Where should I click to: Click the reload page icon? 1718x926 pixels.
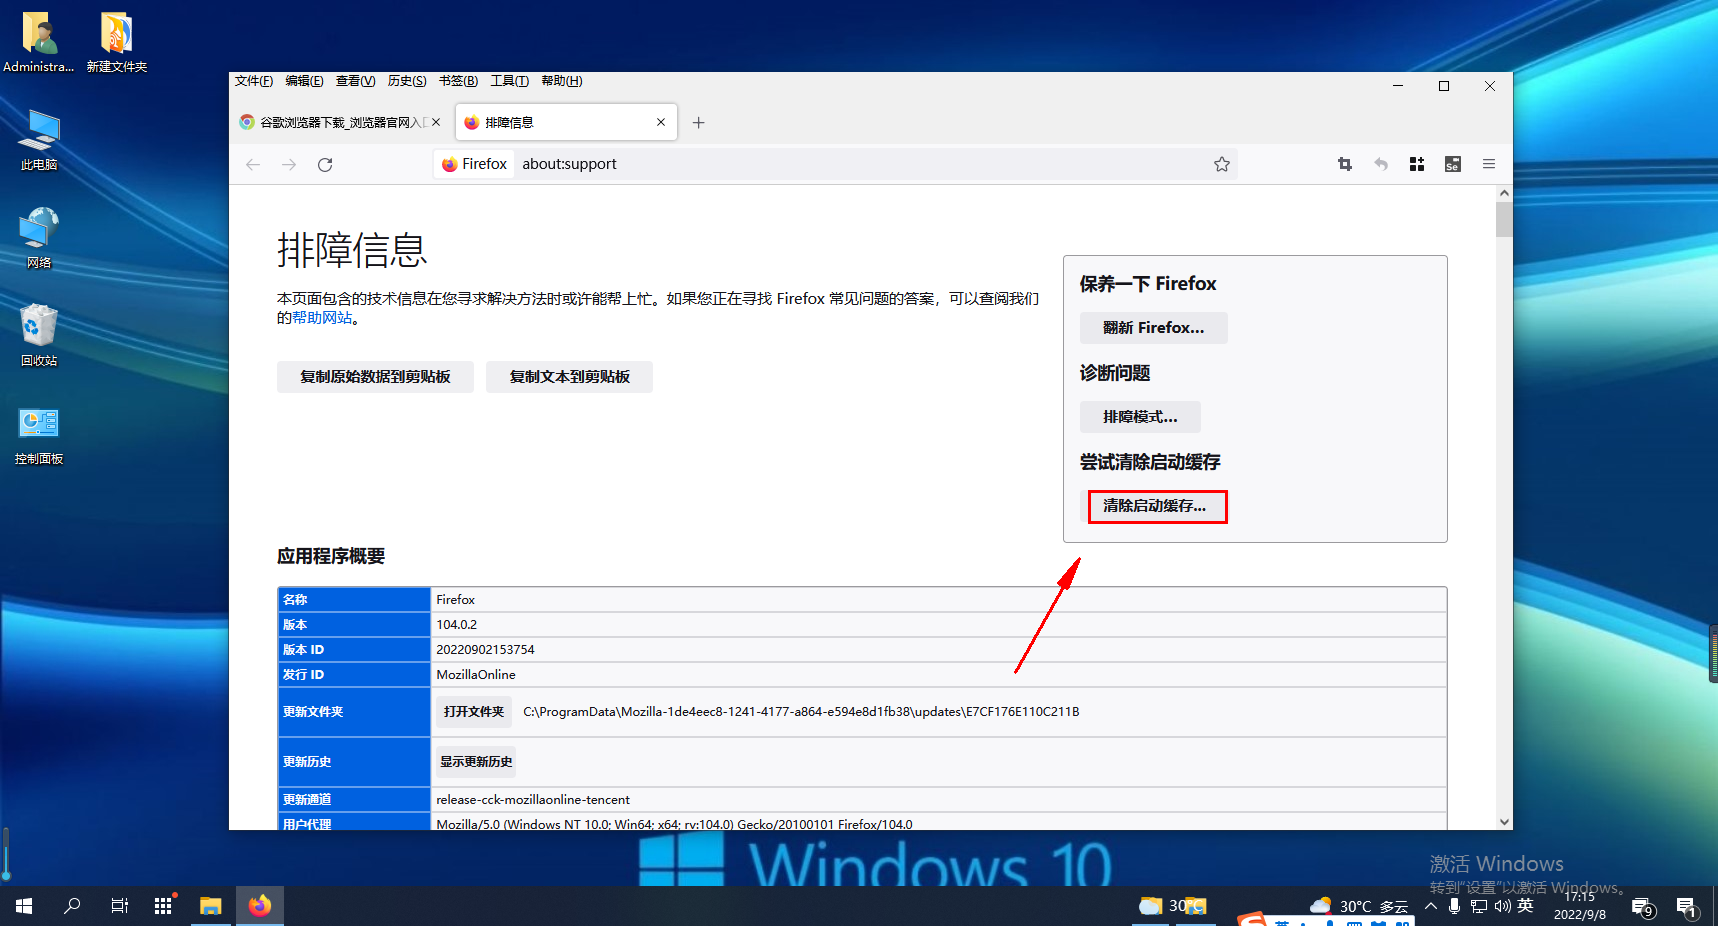tap(325, 165)
